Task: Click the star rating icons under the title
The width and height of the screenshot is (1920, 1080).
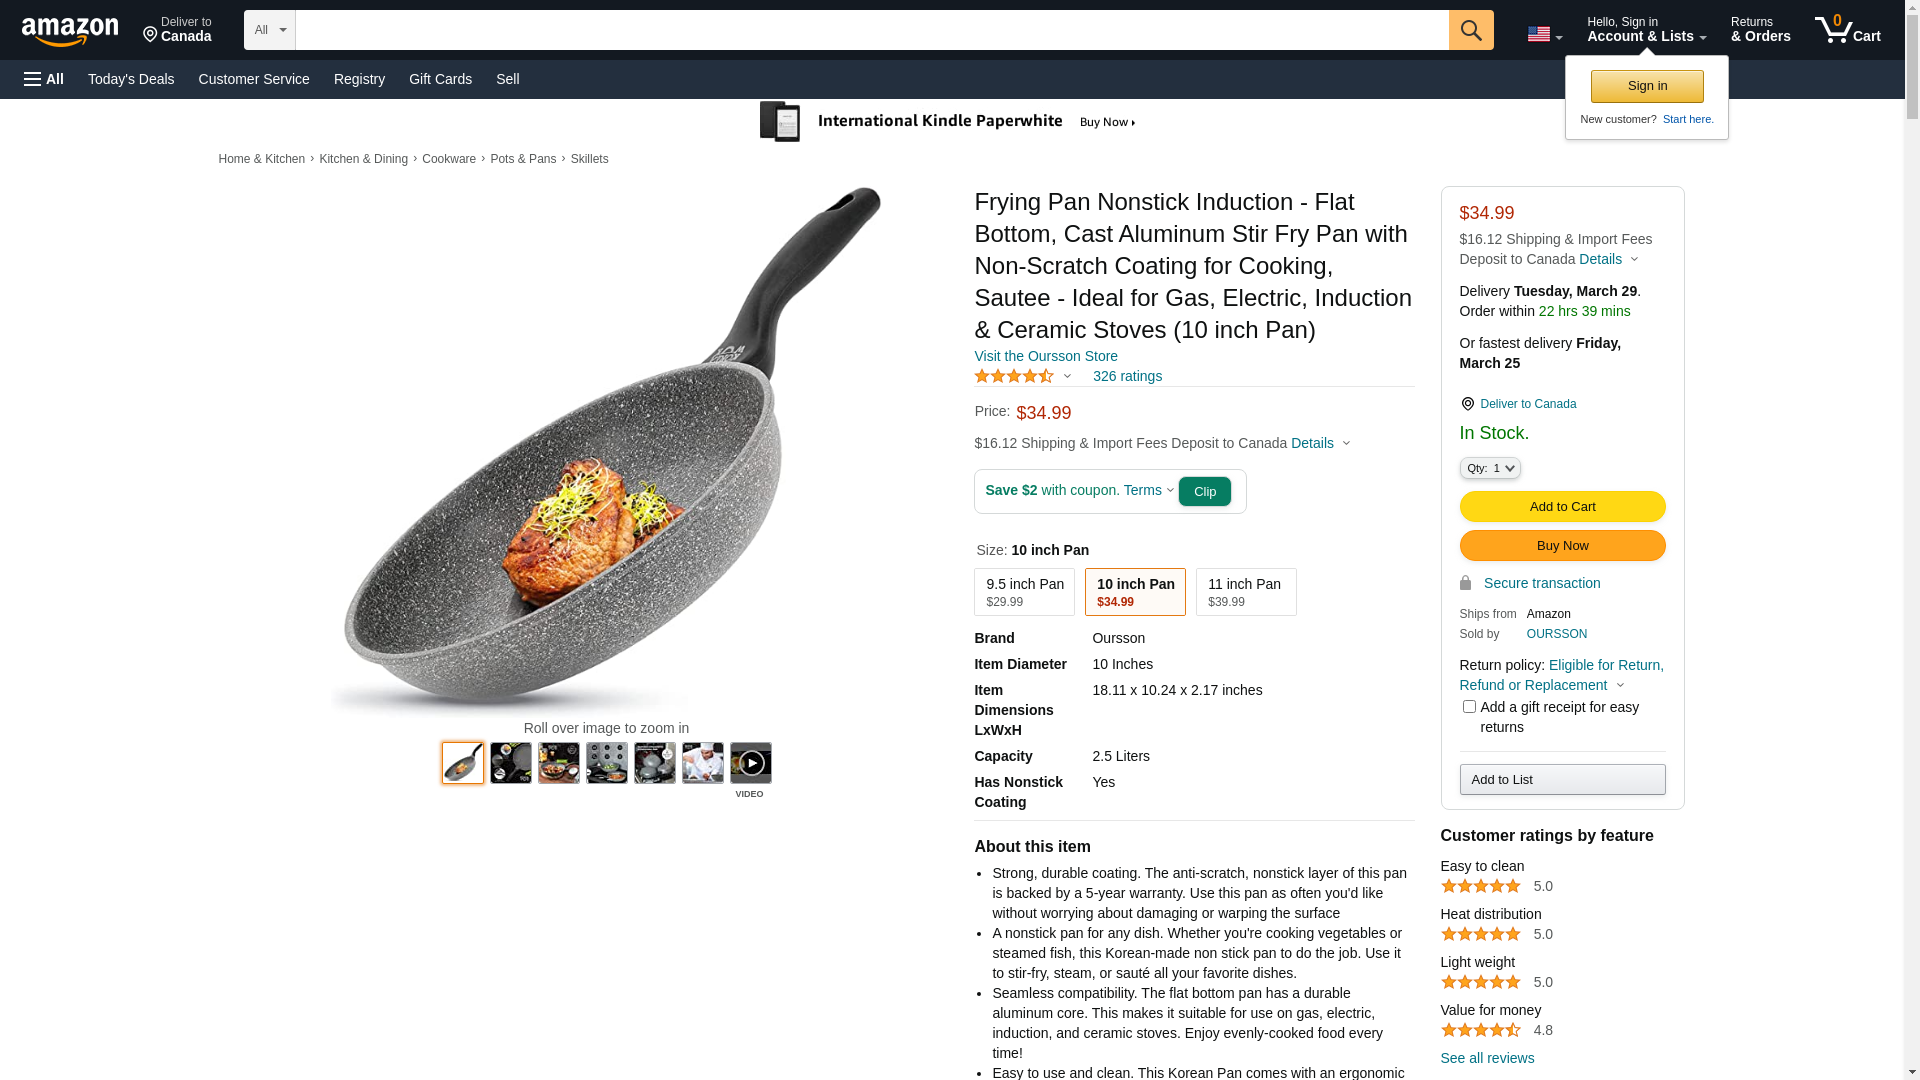Action: click(x=1014, y=376)
